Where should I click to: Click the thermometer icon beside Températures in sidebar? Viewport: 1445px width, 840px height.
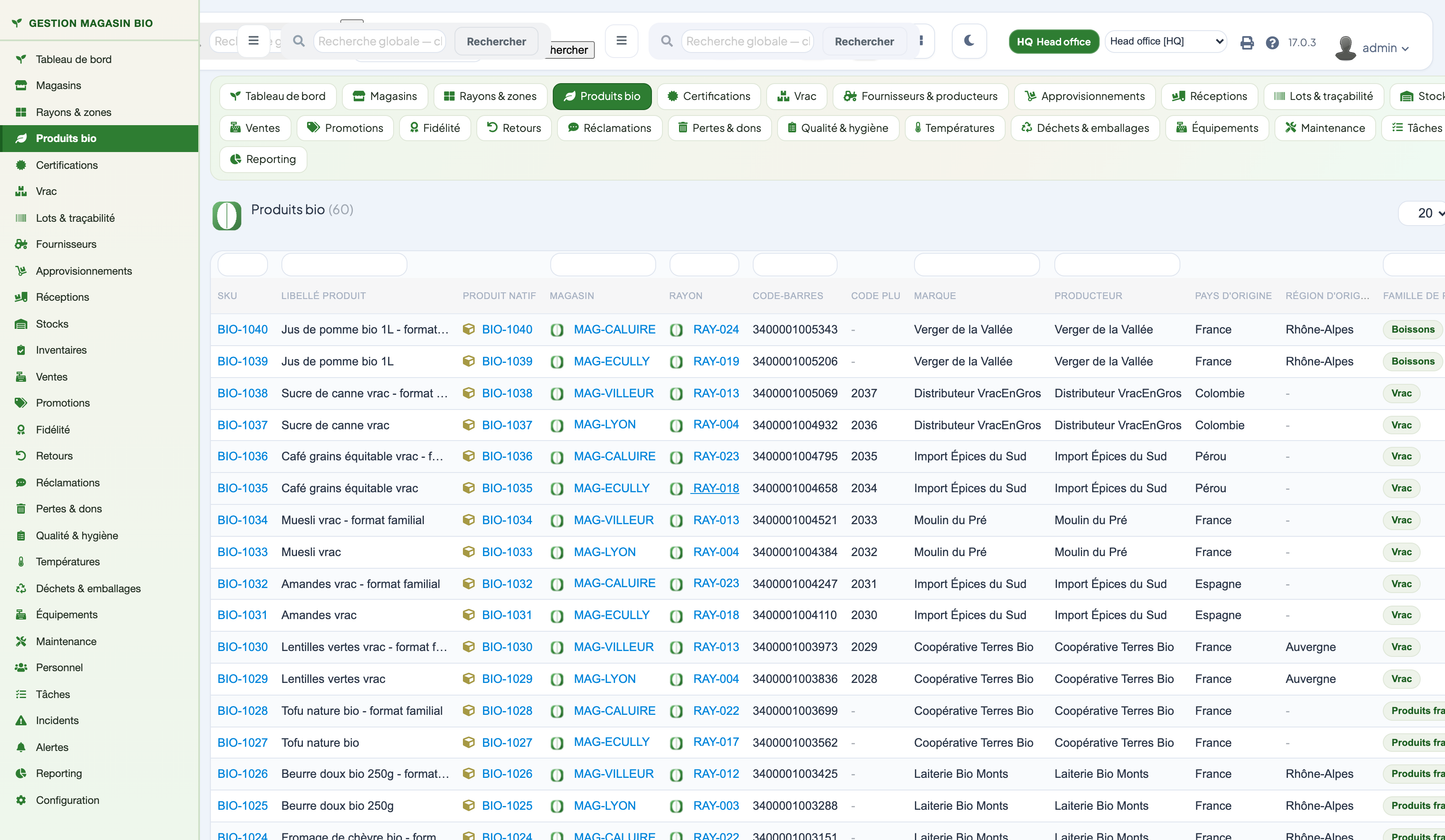[x=20, y=562]
